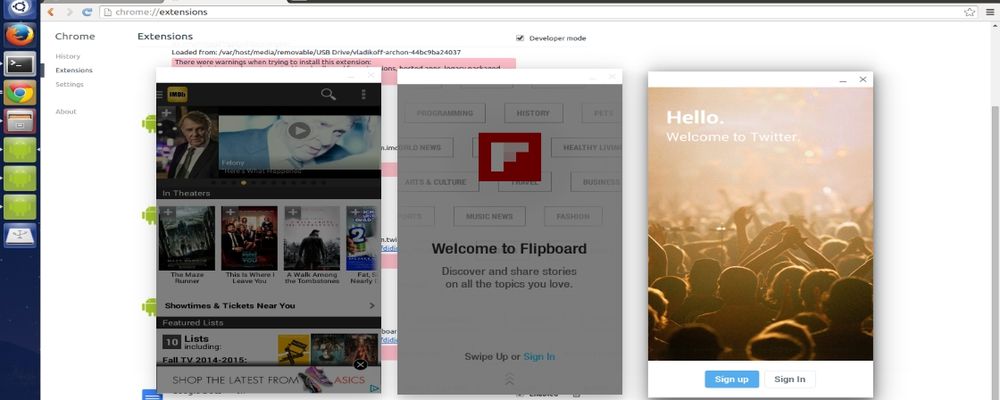The image size is (1000, 400).
Task: Open History in Chrome sidebar
Action: pyautogui.click(x=68, y=56)
